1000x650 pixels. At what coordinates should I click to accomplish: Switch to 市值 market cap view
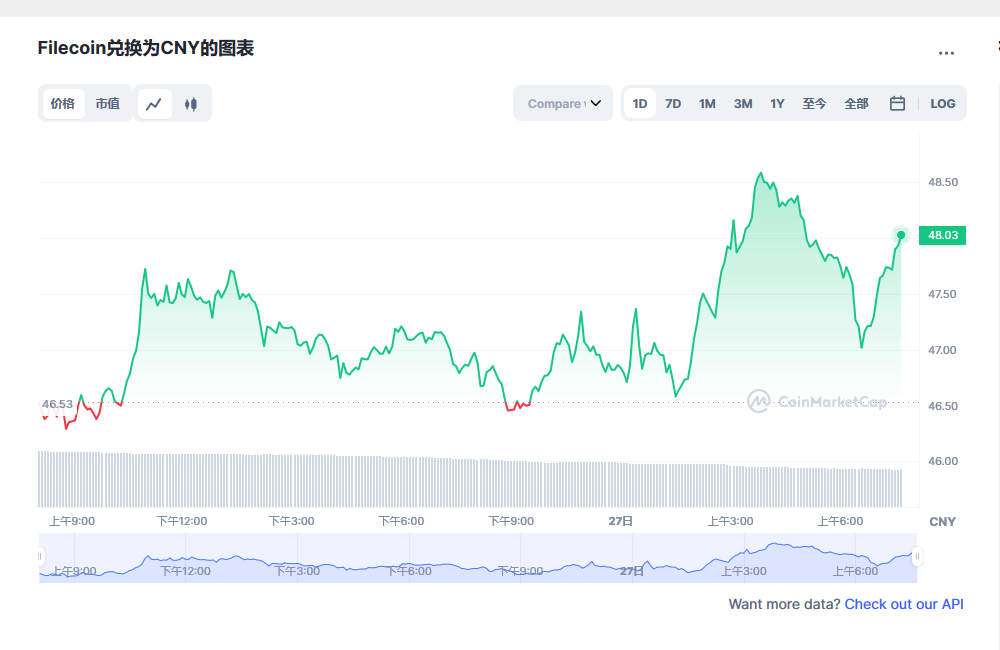[108, 103]
